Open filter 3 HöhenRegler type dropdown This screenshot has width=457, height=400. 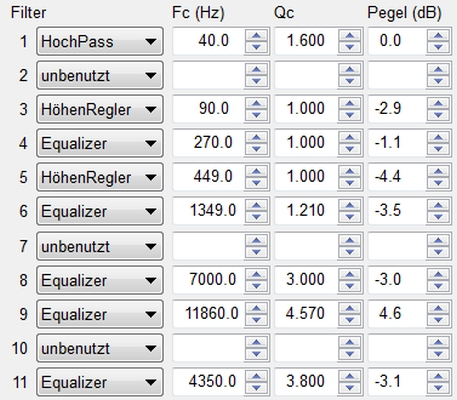(x=100, y=109)
